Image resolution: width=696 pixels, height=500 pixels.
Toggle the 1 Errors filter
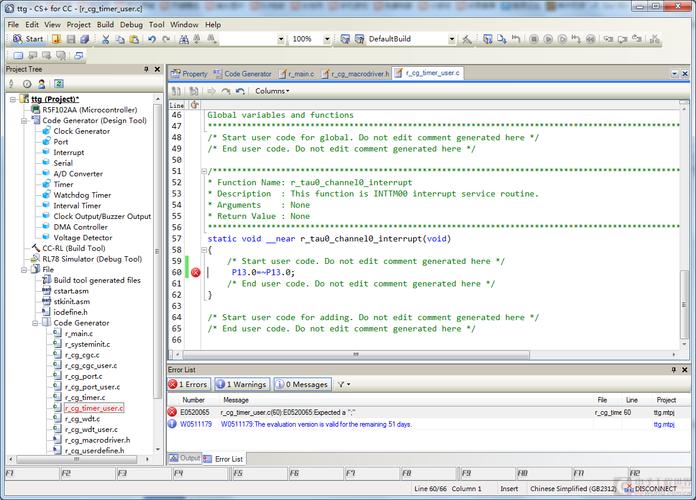188,384
